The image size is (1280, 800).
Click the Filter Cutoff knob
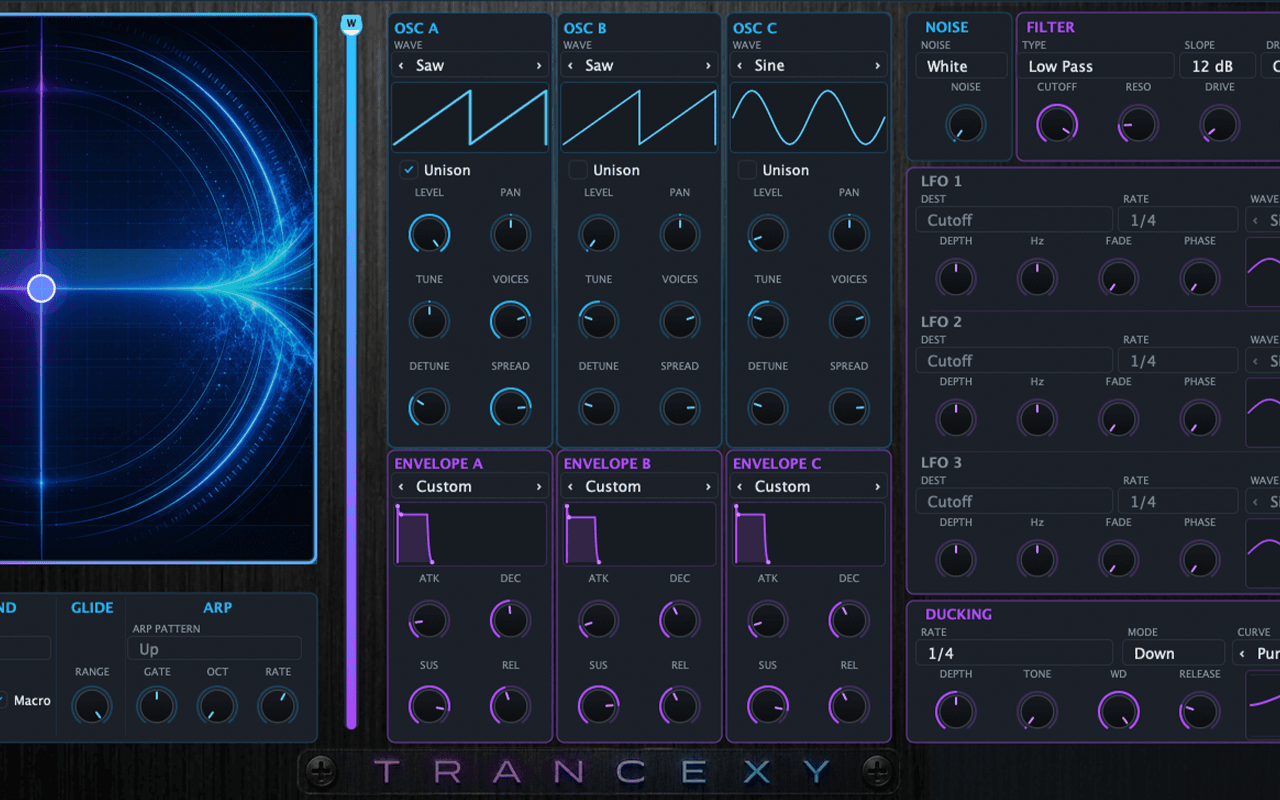point(1056,125)
